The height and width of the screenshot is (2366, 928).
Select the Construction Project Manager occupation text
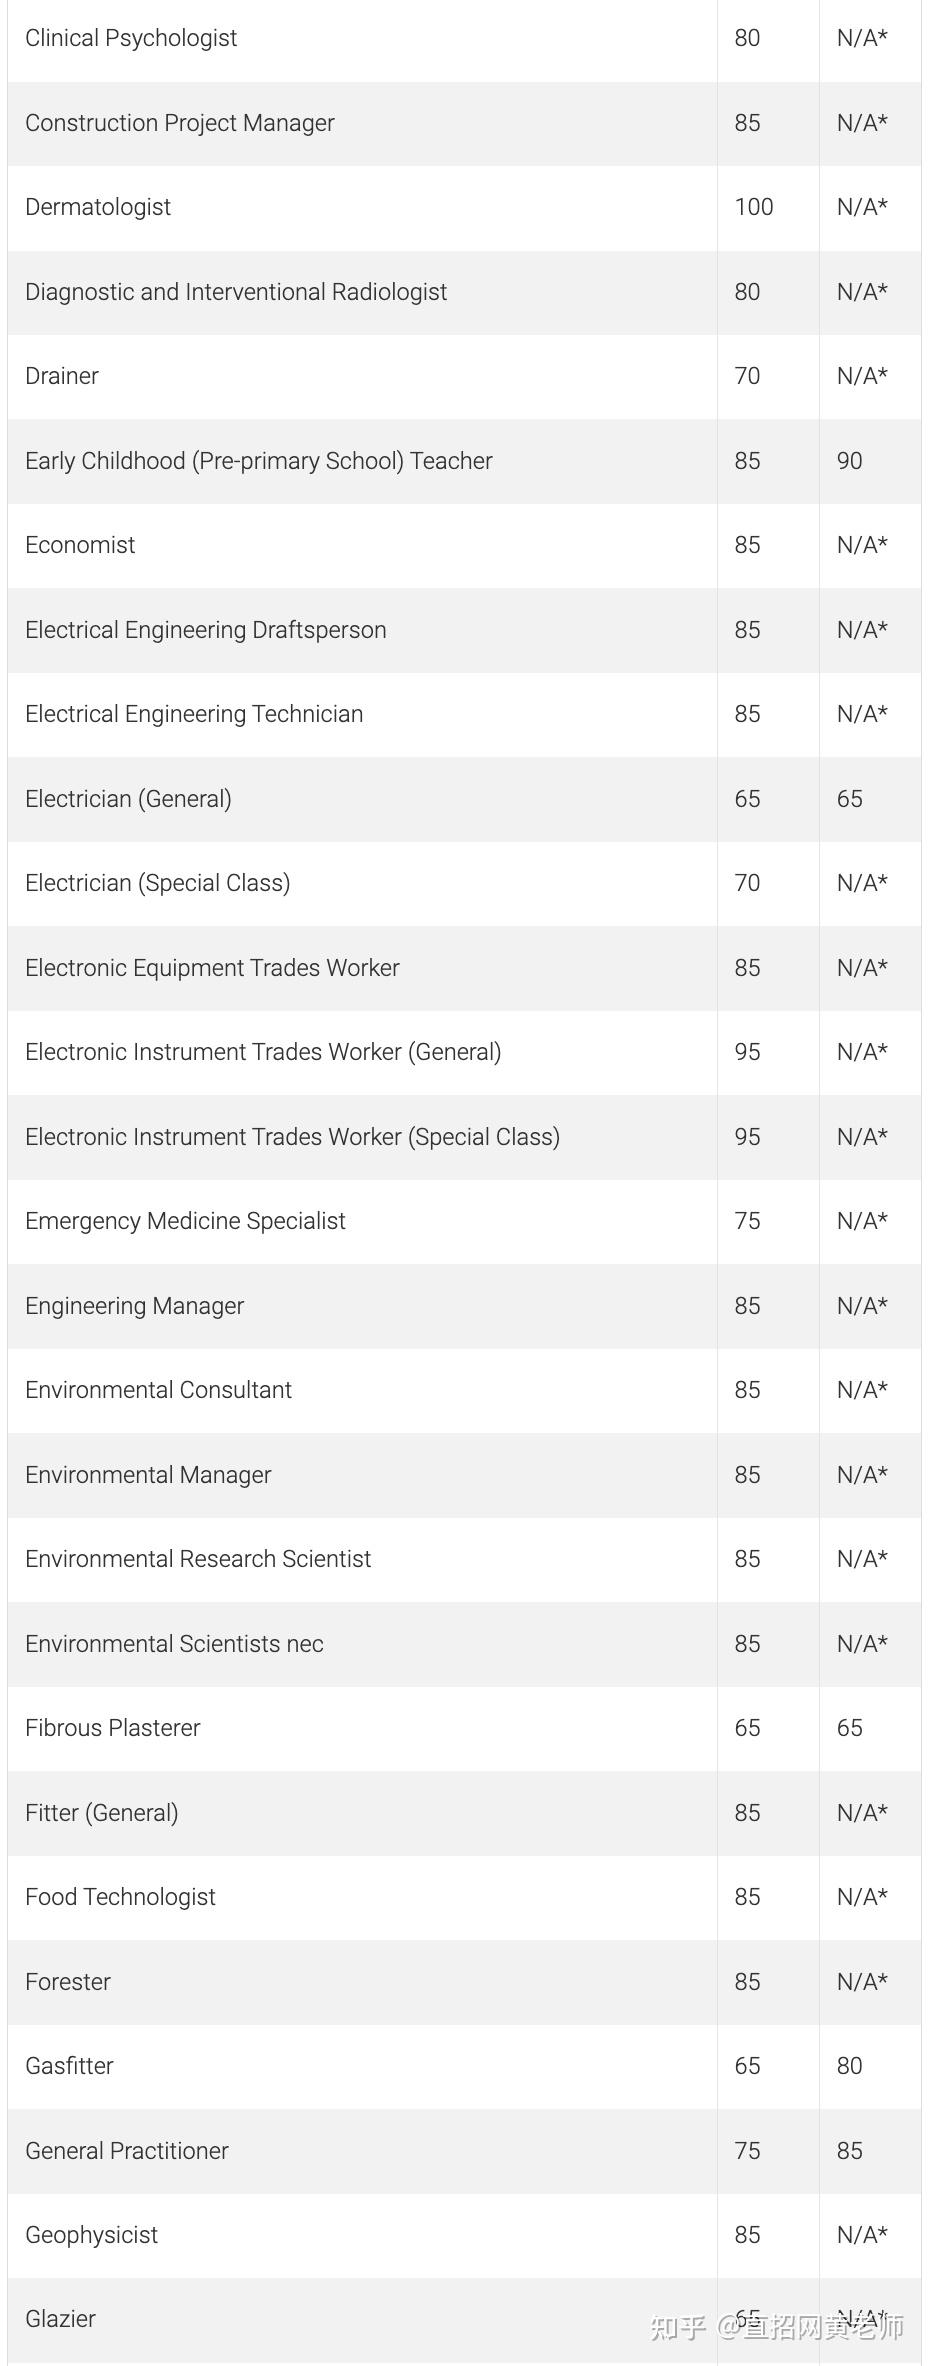180,123
